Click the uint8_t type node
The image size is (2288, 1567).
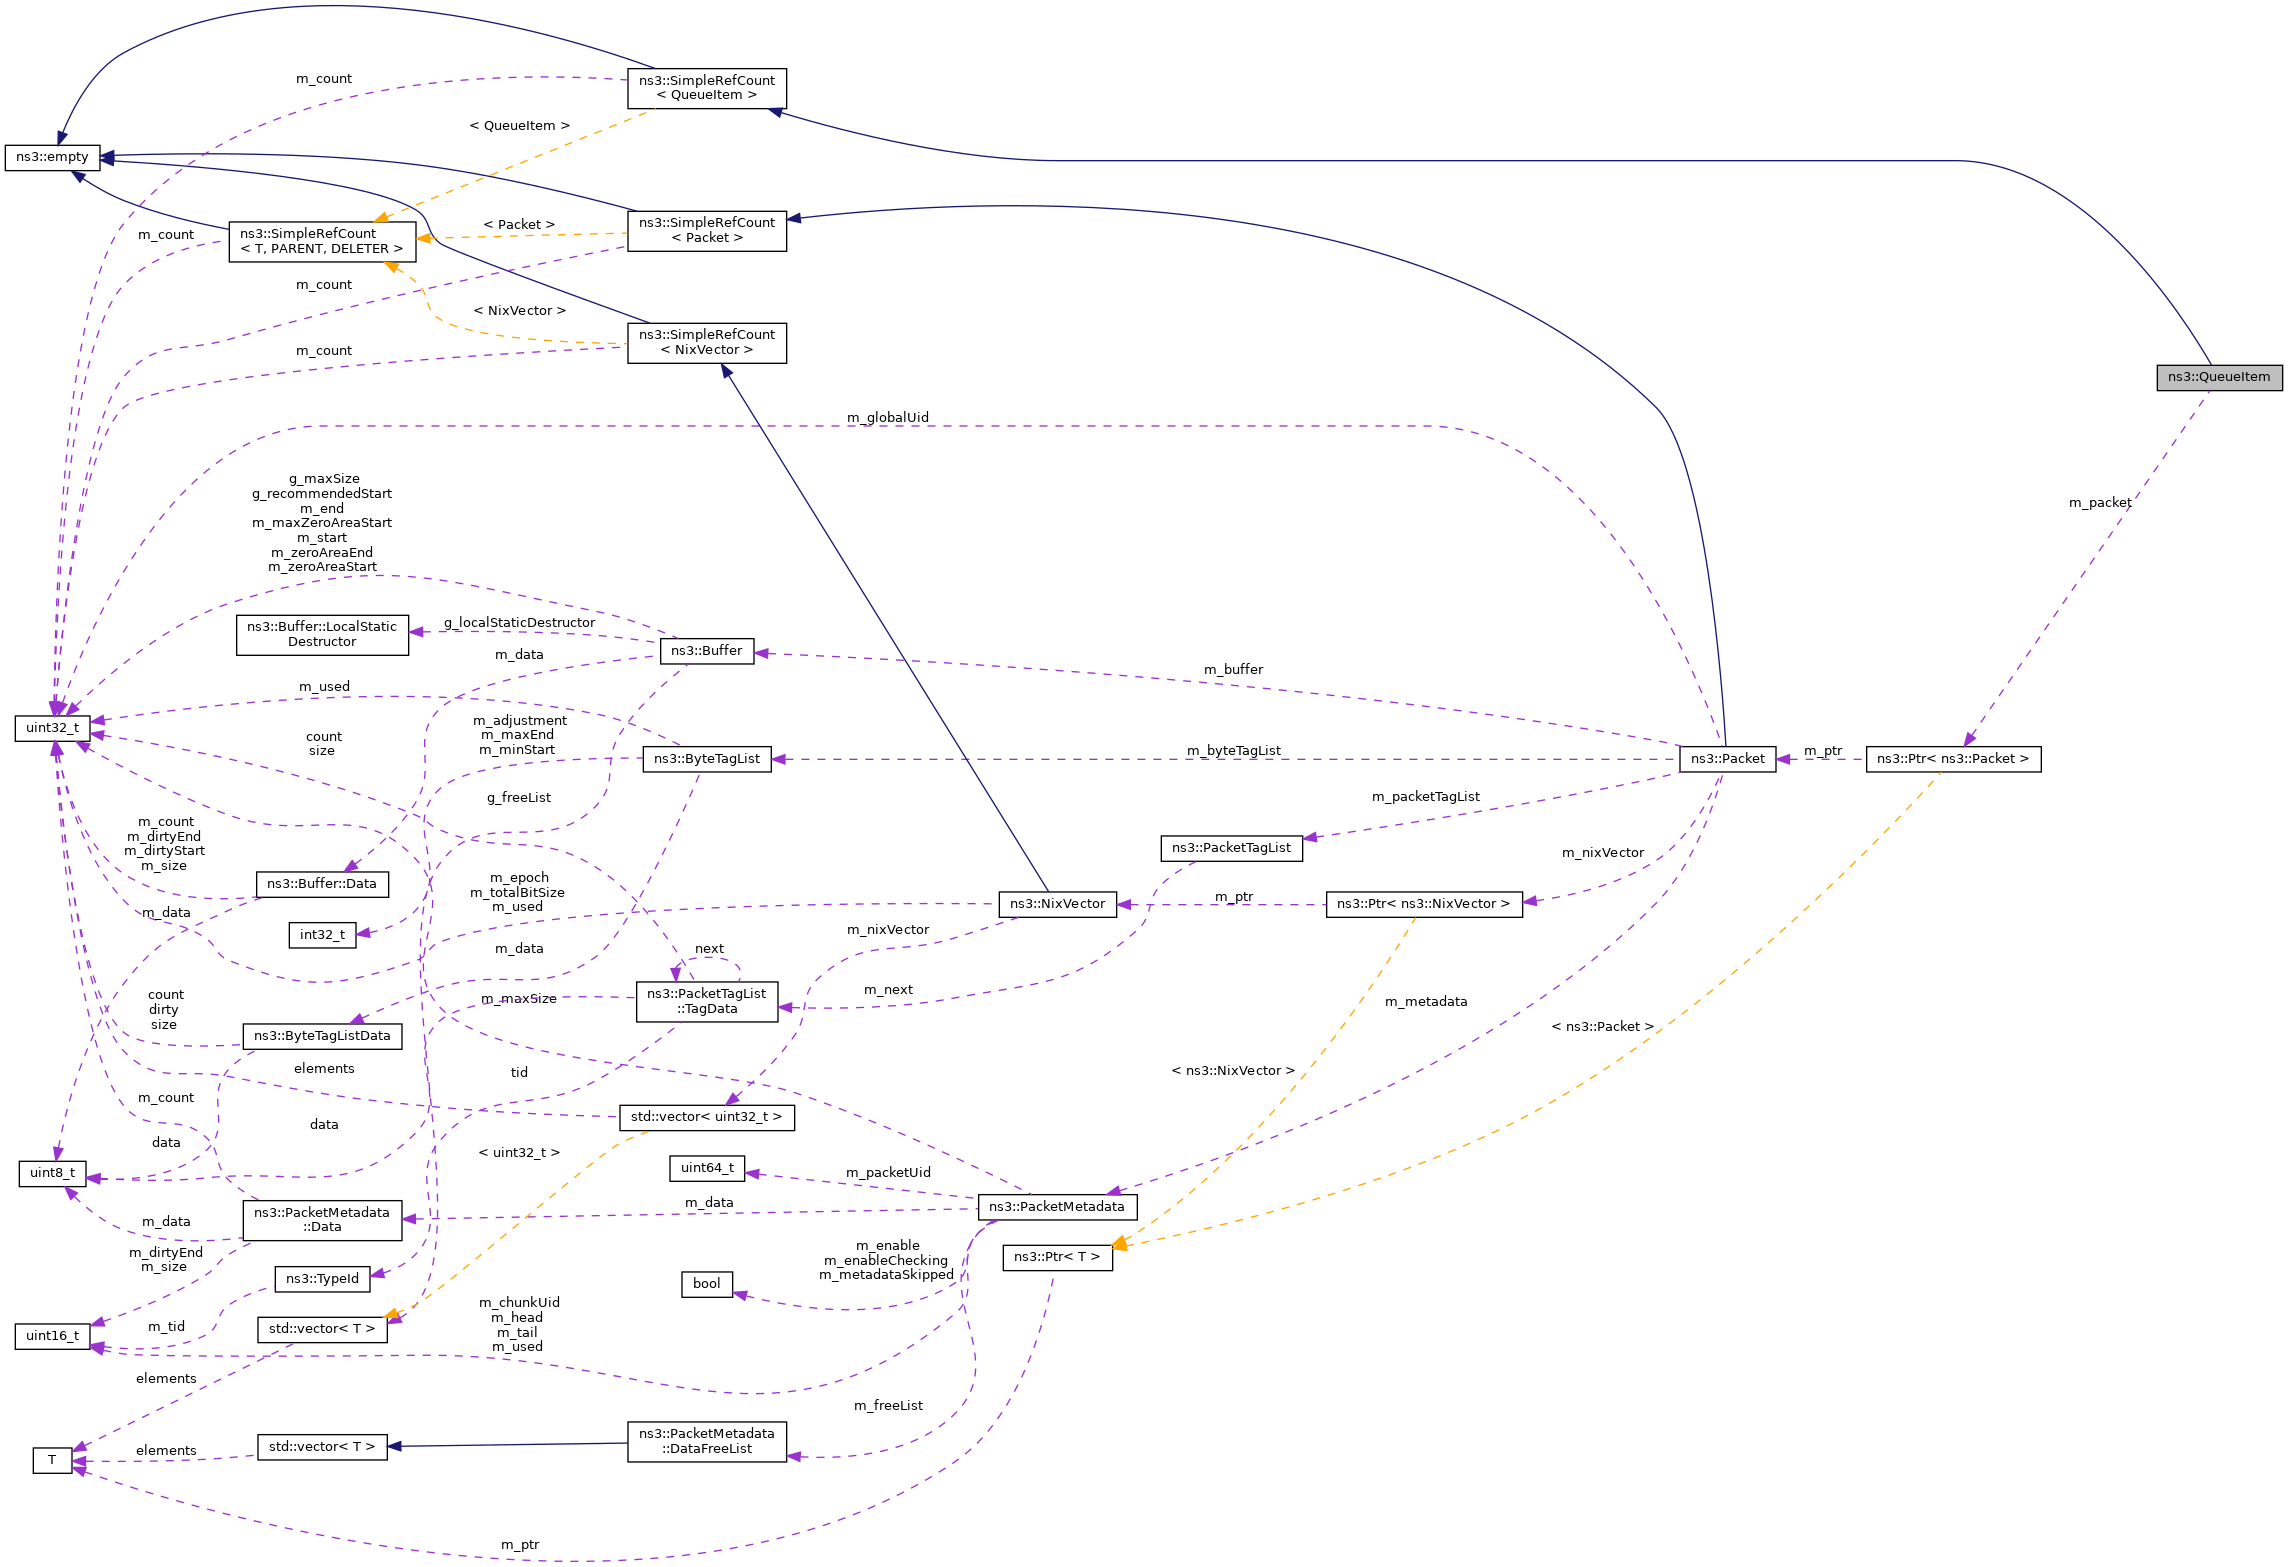coord(52,1173)
